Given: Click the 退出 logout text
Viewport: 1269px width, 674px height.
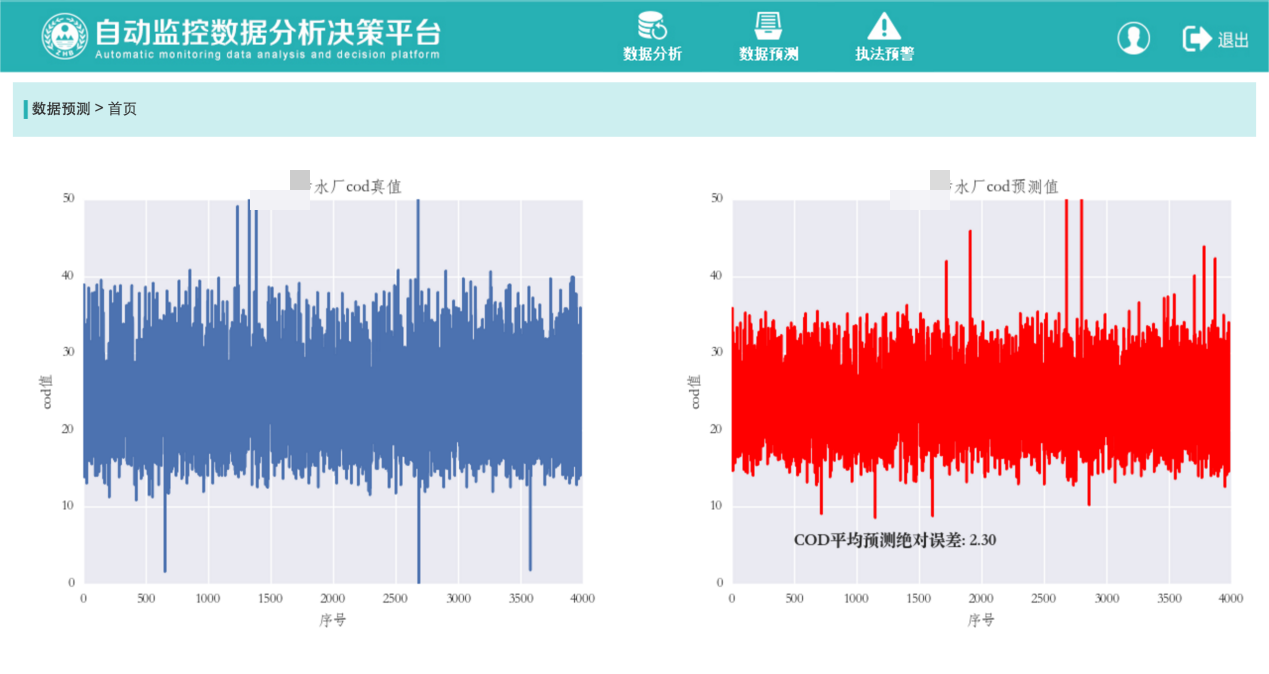Looking at the screenshot, I should 1233,40.
